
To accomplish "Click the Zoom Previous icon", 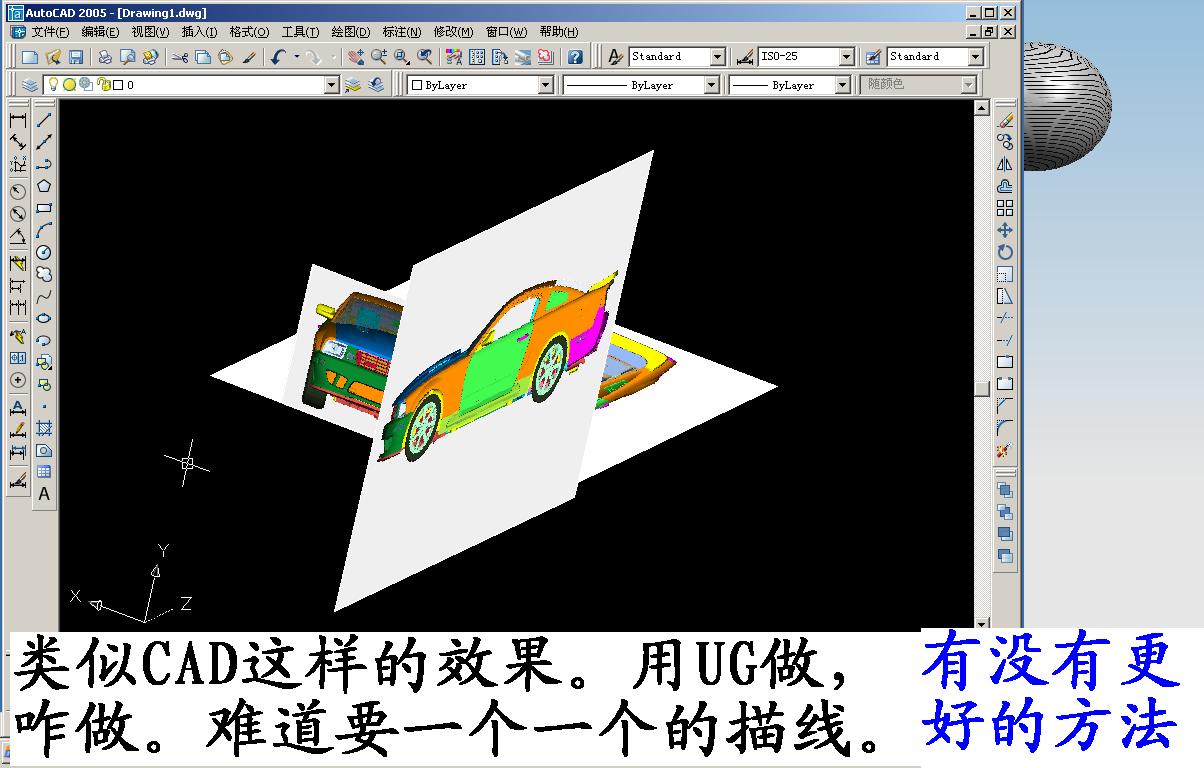I will [425, 57].
